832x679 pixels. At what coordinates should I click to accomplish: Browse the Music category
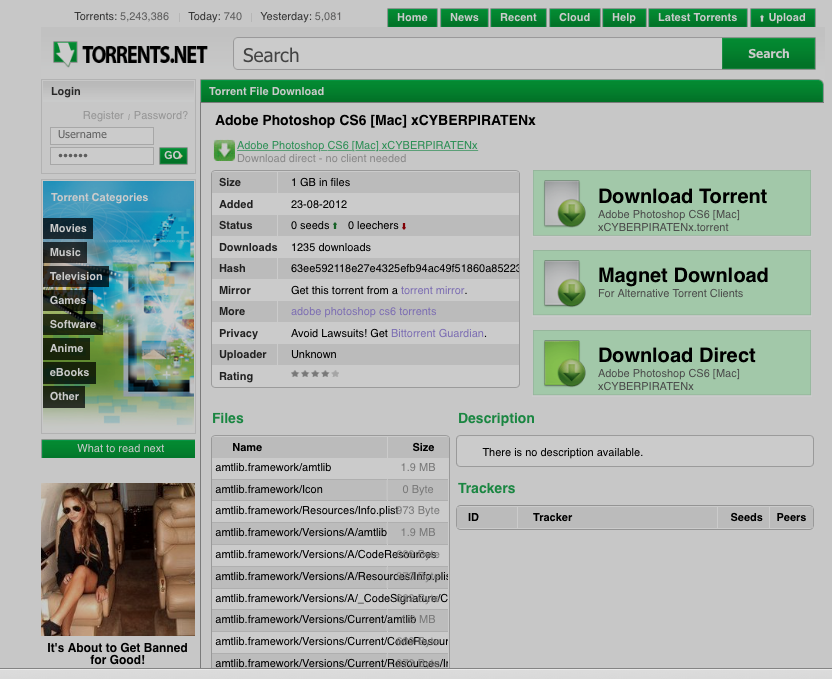pyautogui.click(x=65, y=253)
